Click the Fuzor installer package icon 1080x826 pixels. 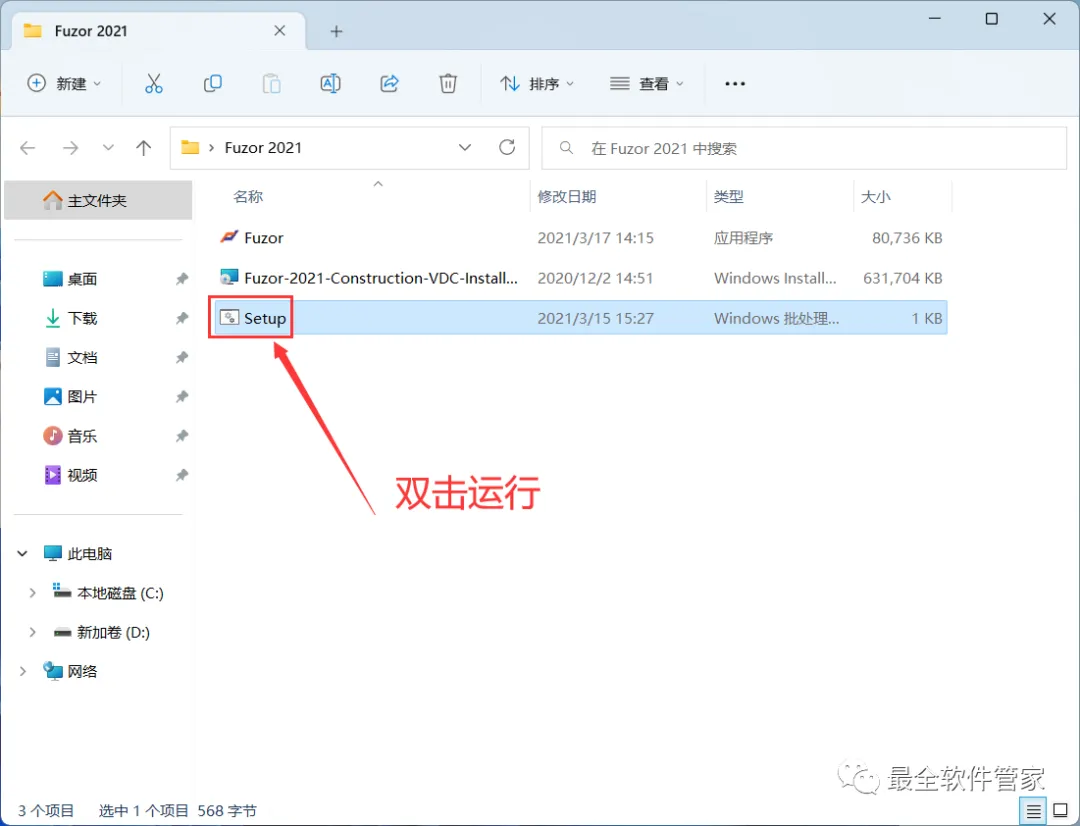(x=229, y=277)
